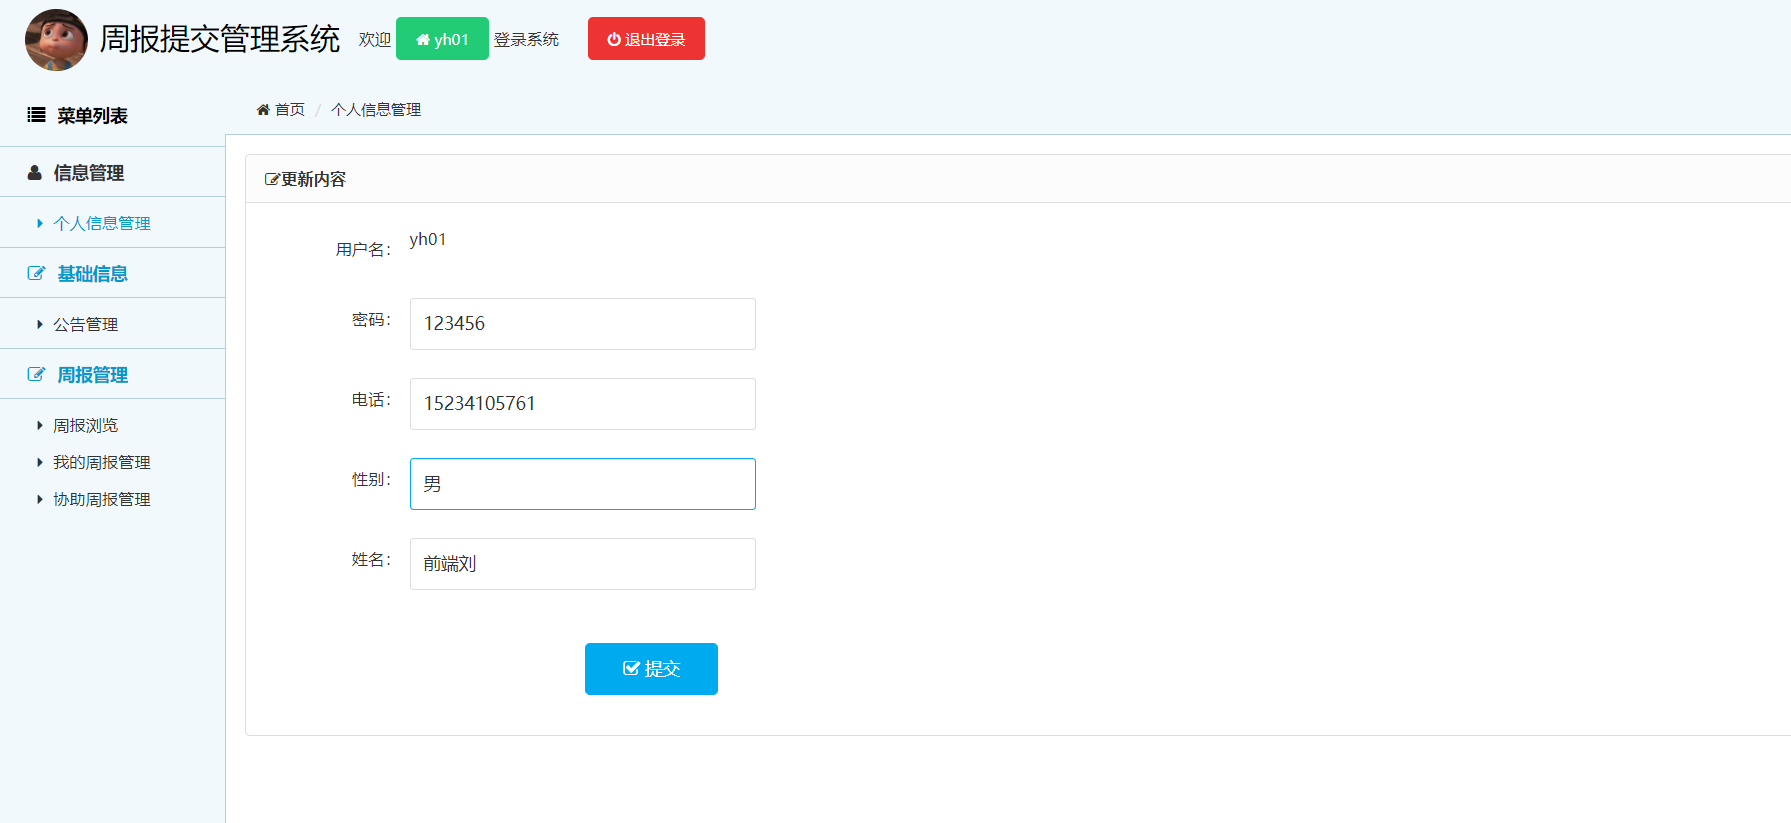Click the home icon in breadcrumb
This screenshot has width=1791, height=823.
click(x=263, y=109)
